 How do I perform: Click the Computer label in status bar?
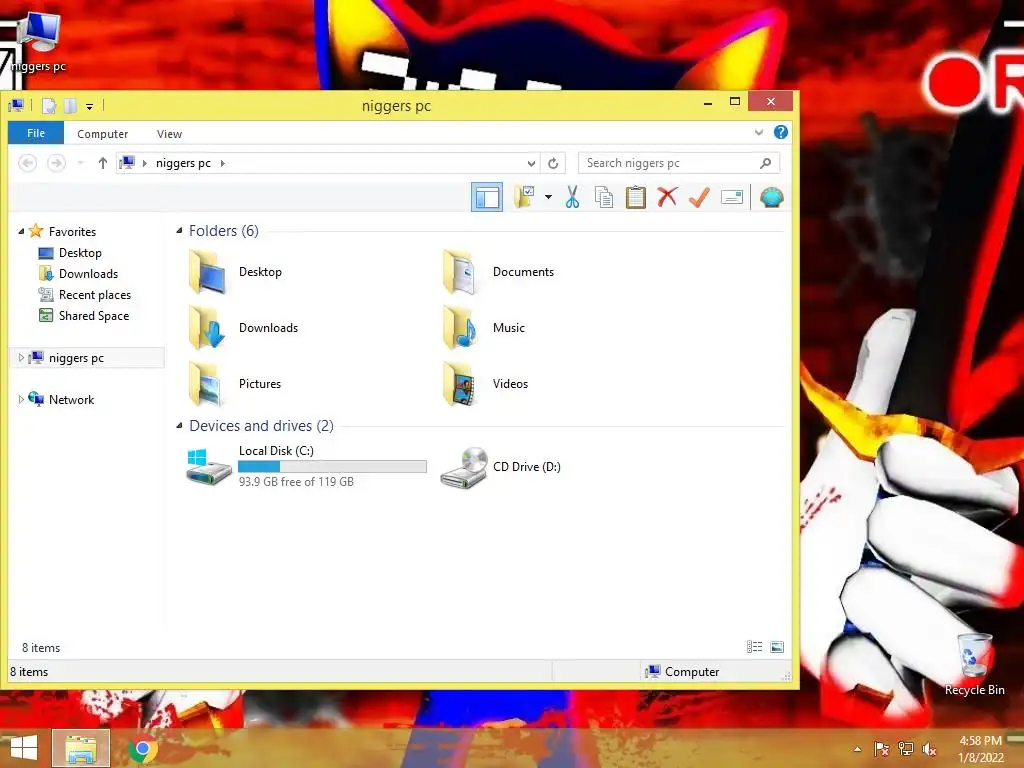692,672
